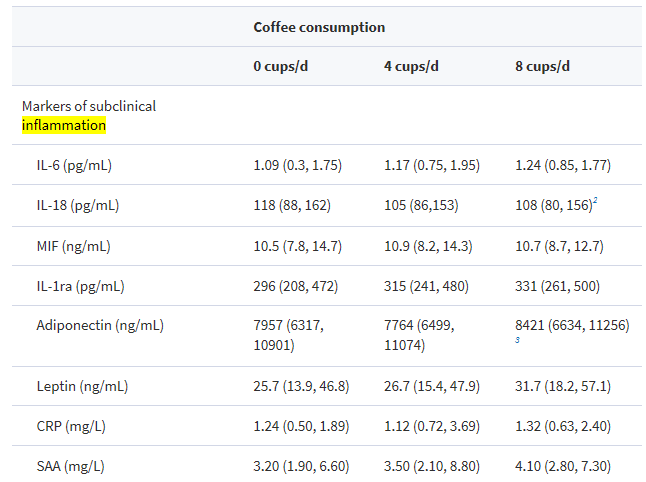
Task: Select the 4 cups/d column header
Action: click(411, 66)
